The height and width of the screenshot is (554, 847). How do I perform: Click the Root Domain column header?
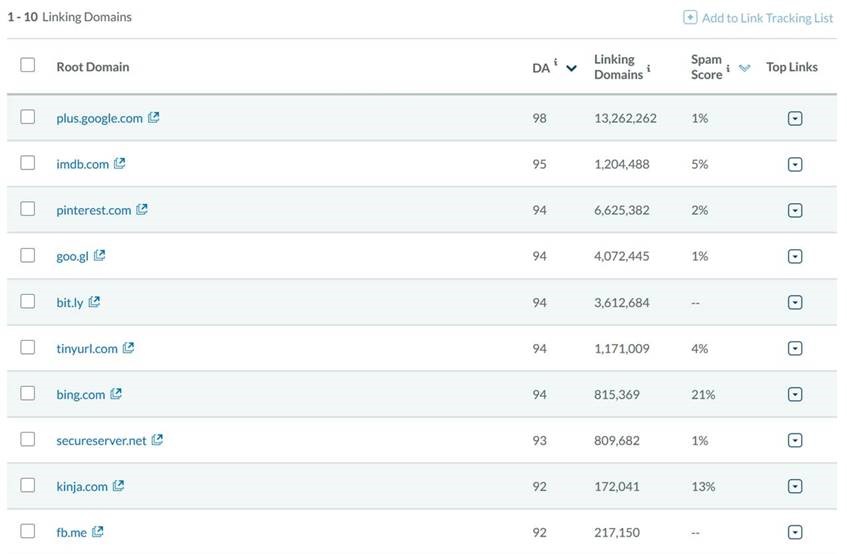click(x=93, y=67)
